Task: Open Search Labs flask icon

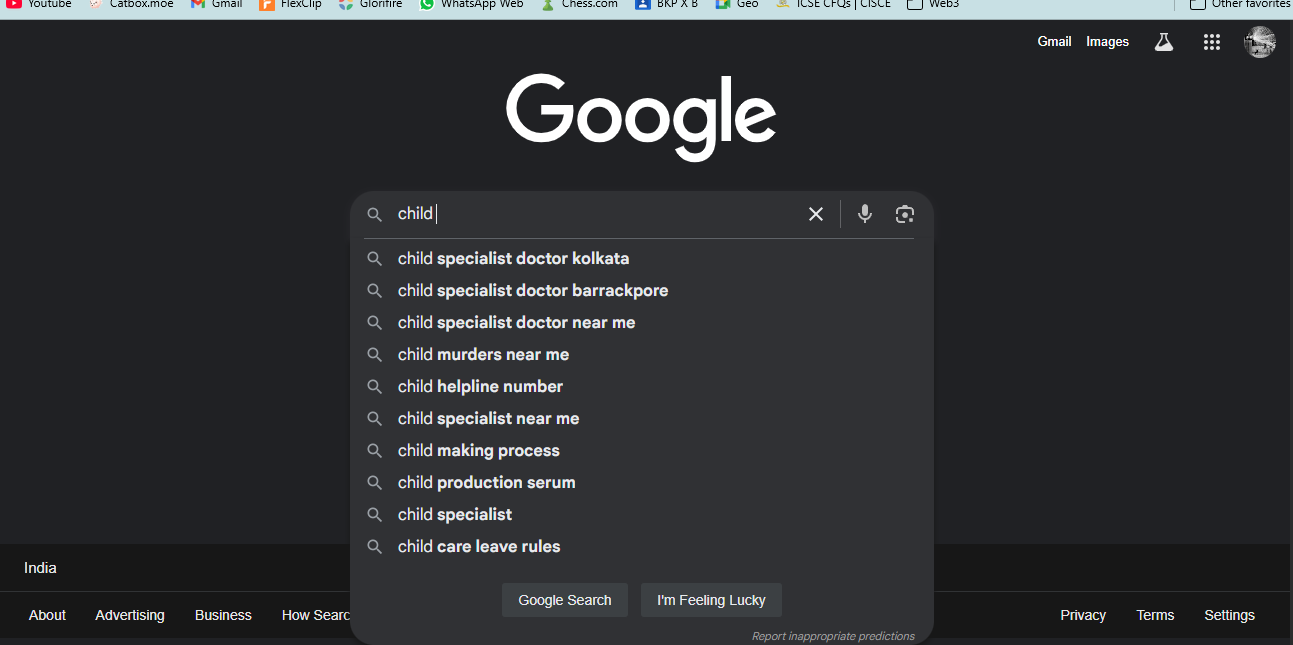Action: (1163, 42)
